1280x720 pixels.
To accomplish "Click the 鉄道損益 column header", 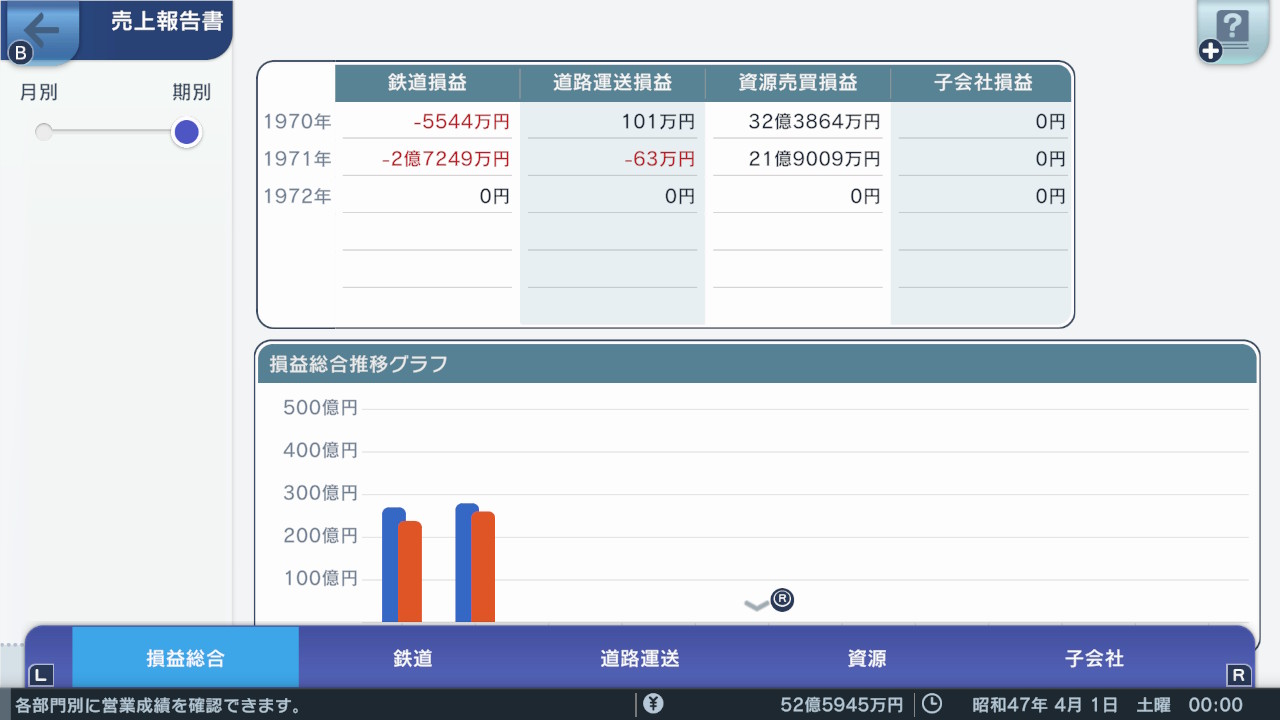I will click(x=427, y=84).
